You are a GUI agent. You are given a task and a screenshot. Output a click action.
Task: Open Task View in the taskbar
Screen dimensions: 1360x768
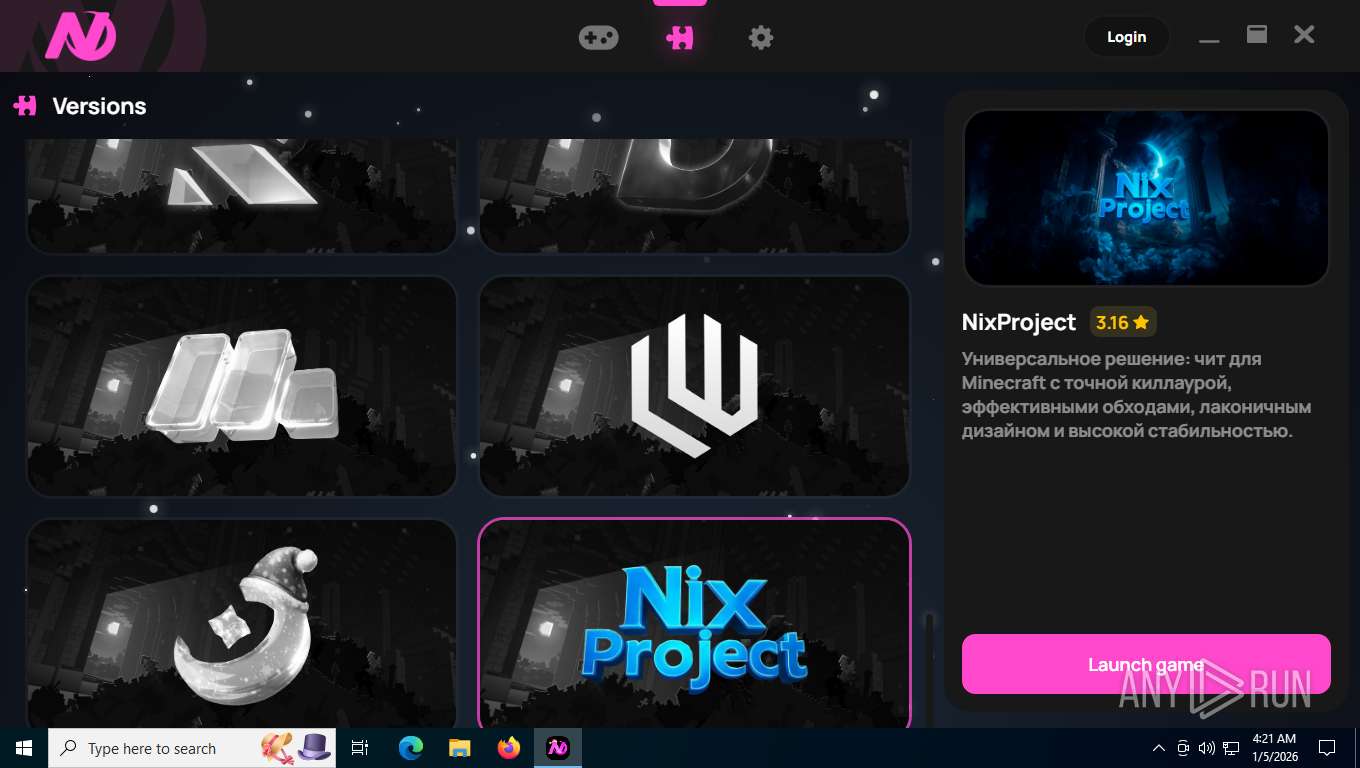click(x=360, y=748)
